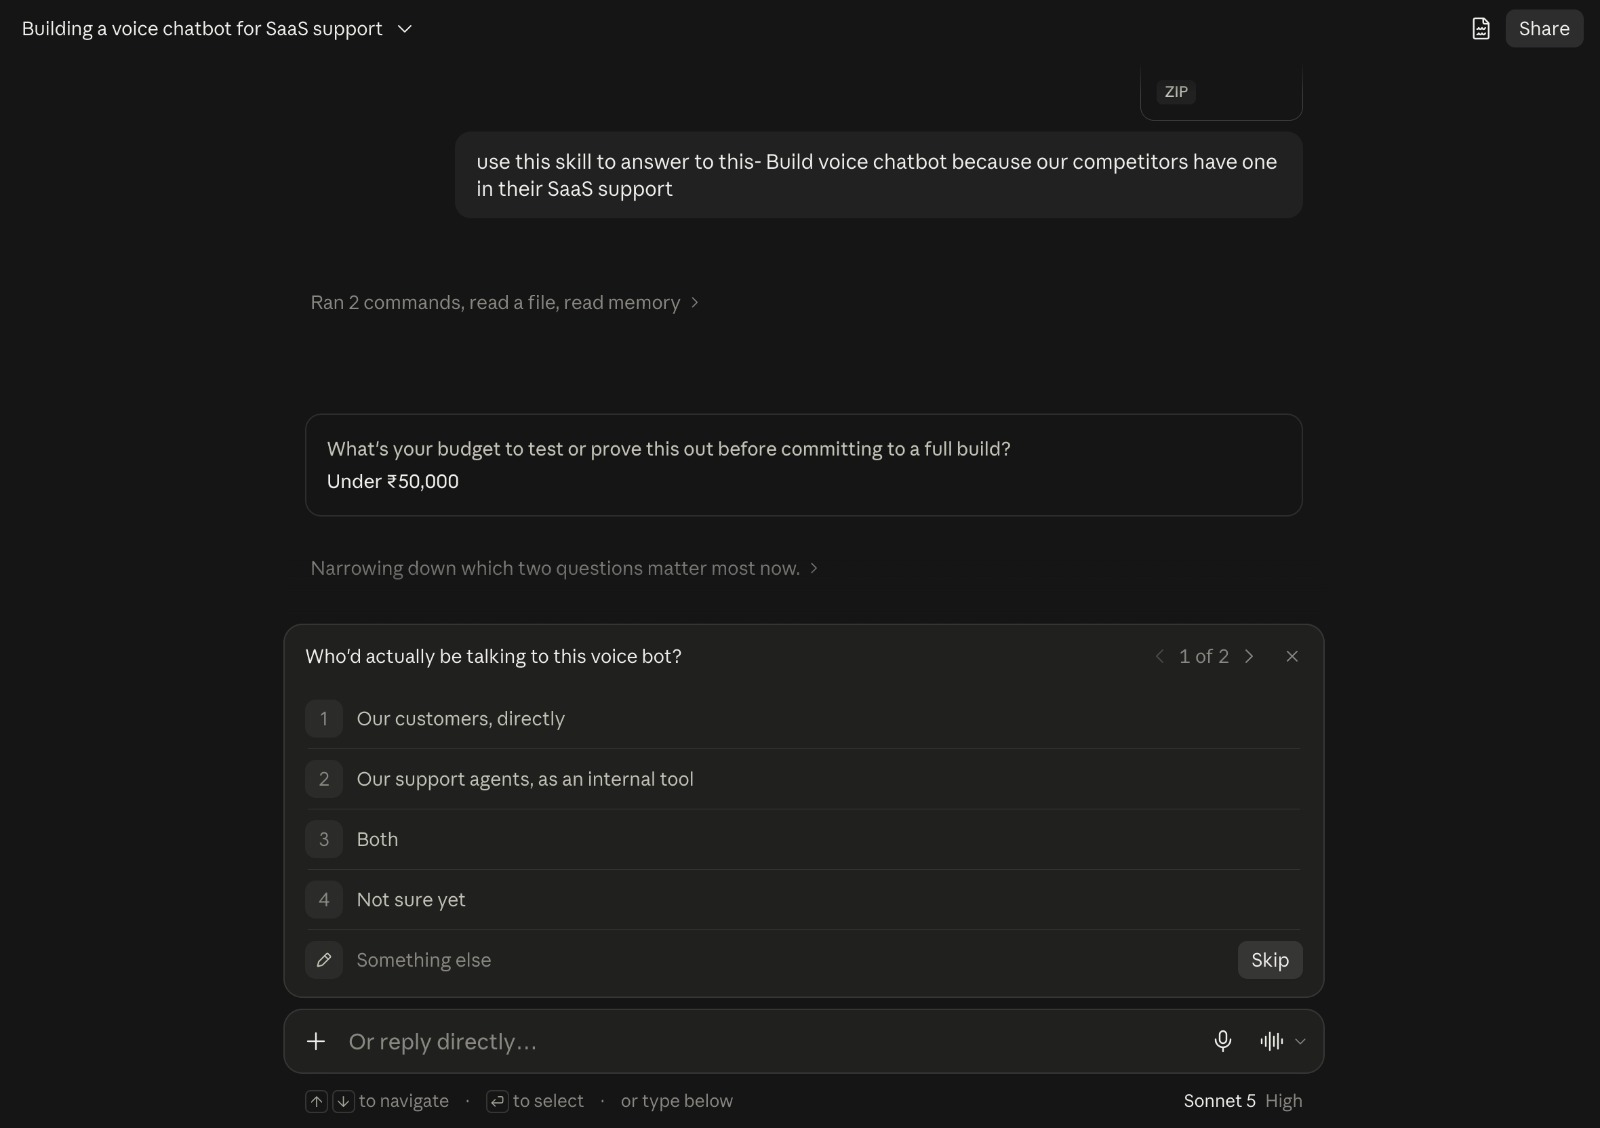Start voice mode waveform icon

(x=1272, y=1041)
